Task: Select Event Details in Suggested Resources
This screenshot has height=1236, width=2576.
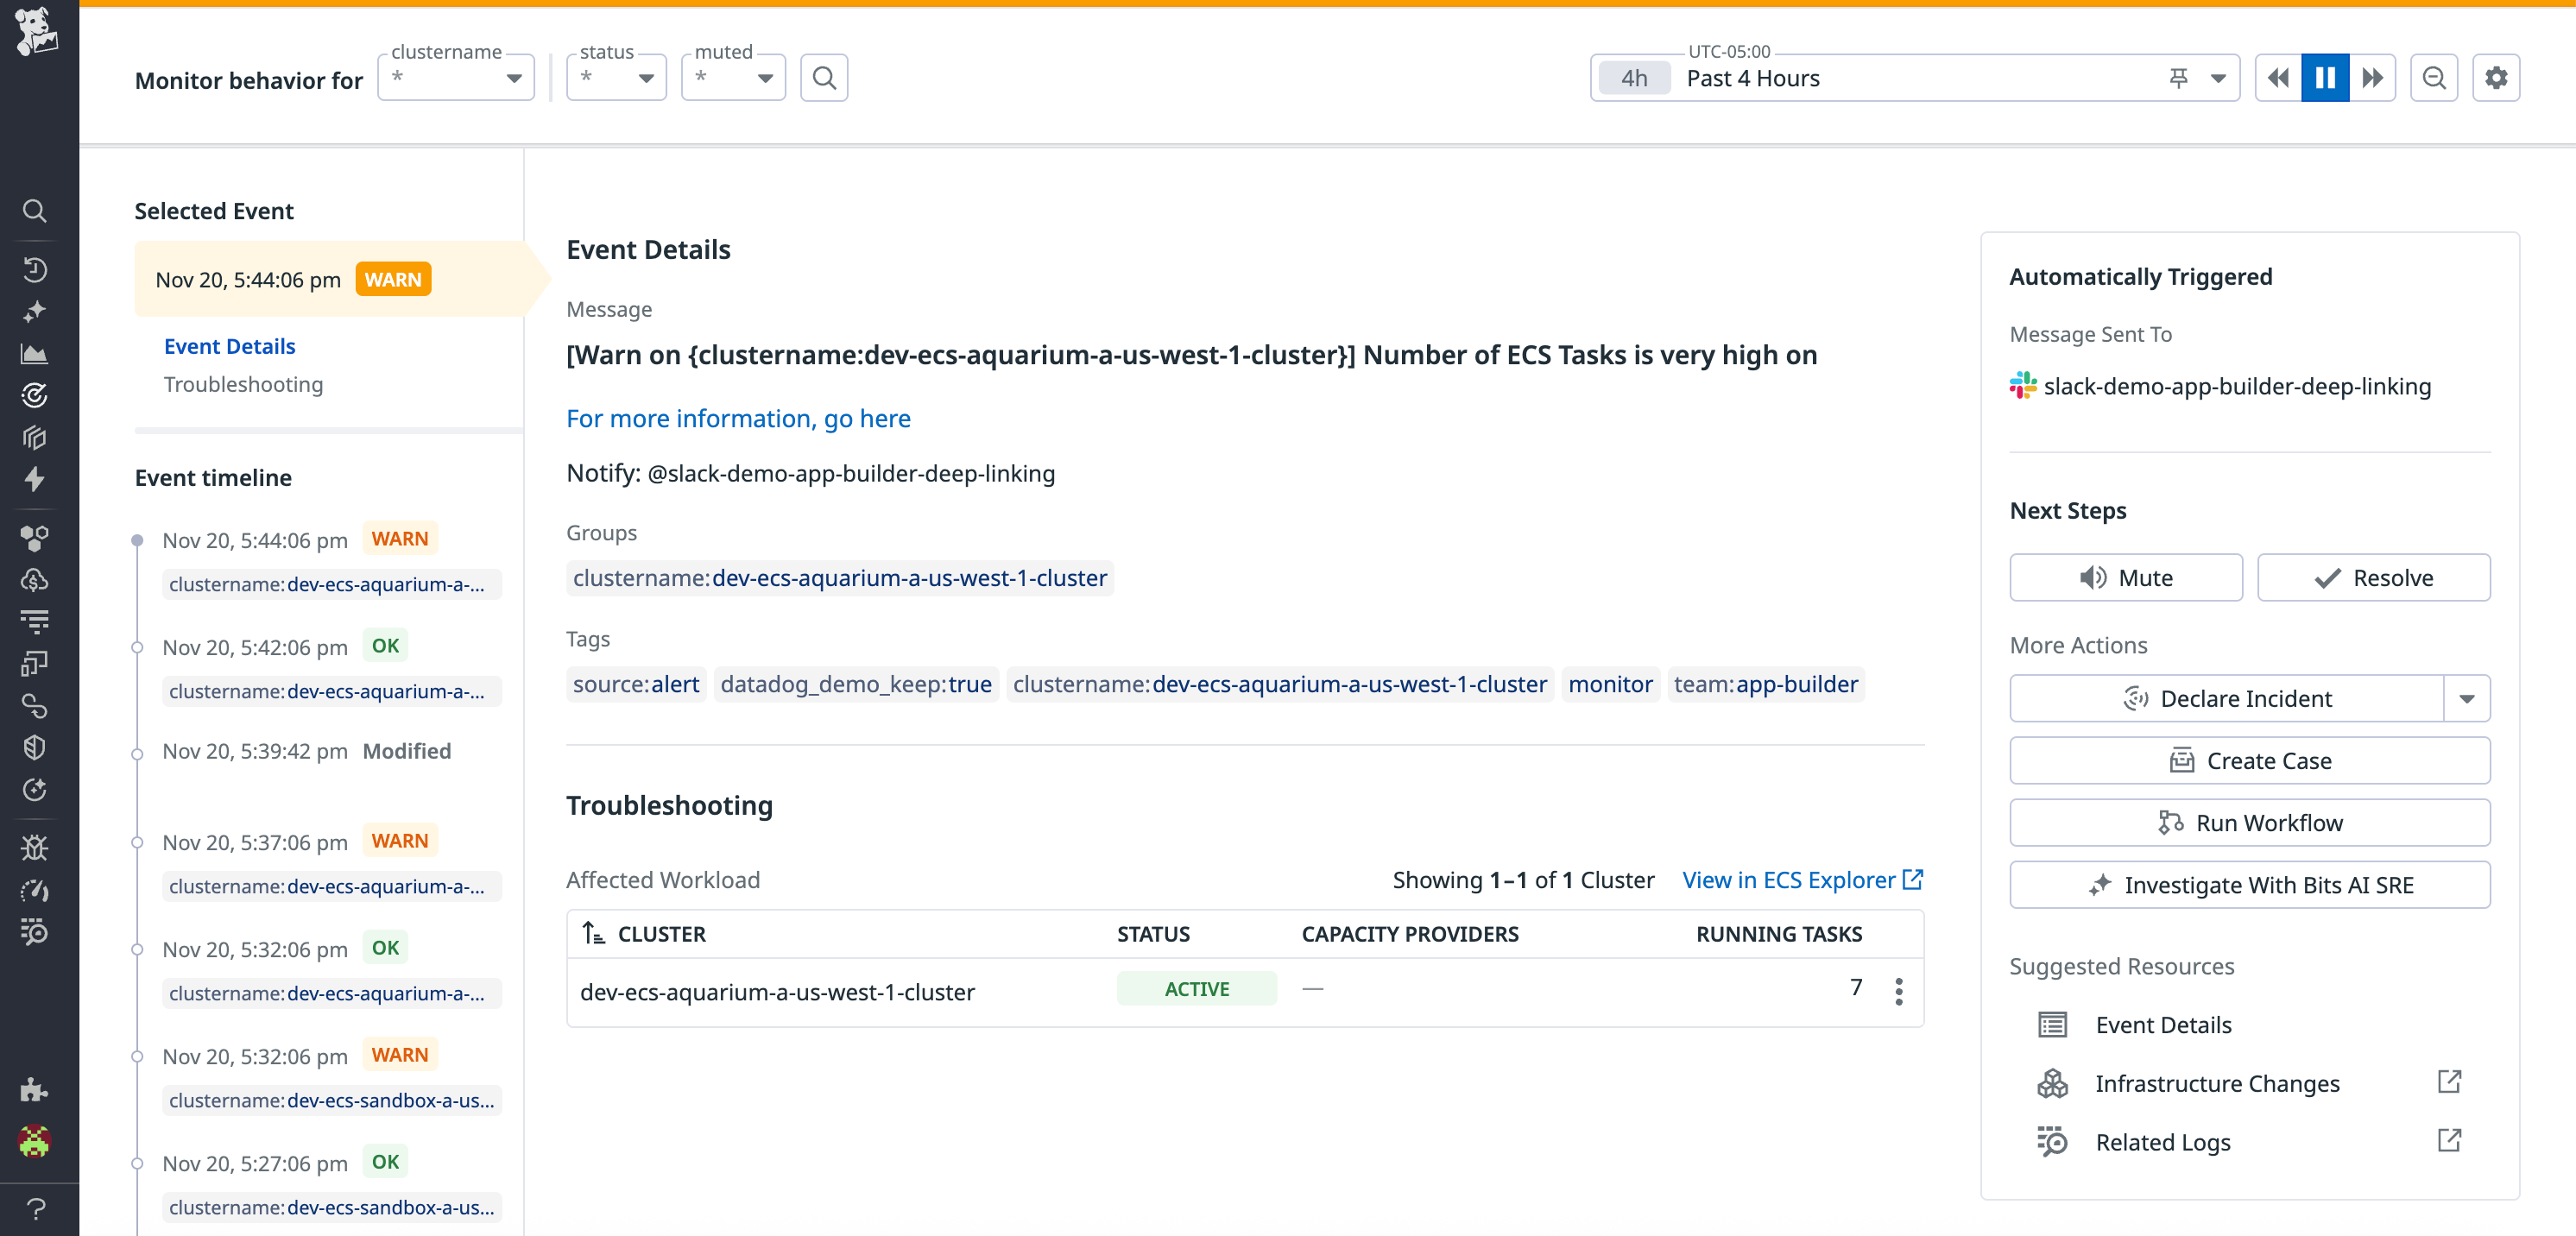Action: click(x=2163, y=1024)
